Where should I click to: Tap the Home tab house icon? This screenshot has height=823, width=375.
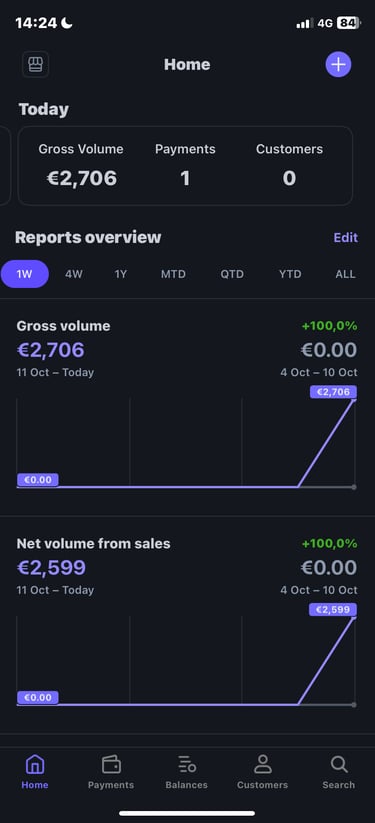tap(35, 764)
